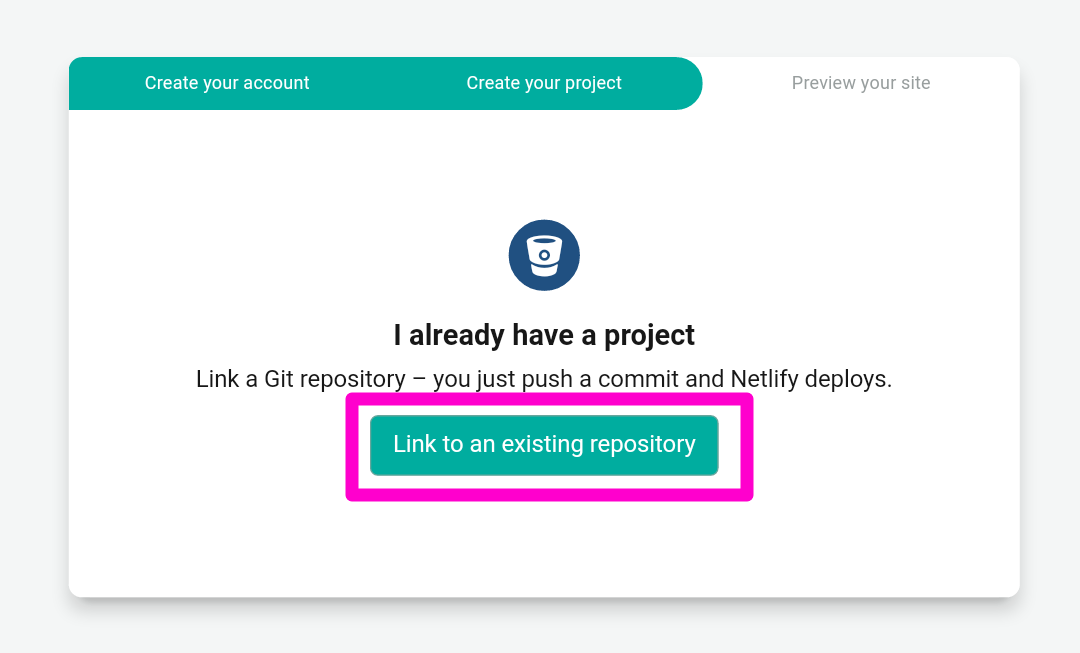This screenshot has width=1080, height=653.
Task: Click the Bitbucket bucket logo icon
Action: [544, 256]
